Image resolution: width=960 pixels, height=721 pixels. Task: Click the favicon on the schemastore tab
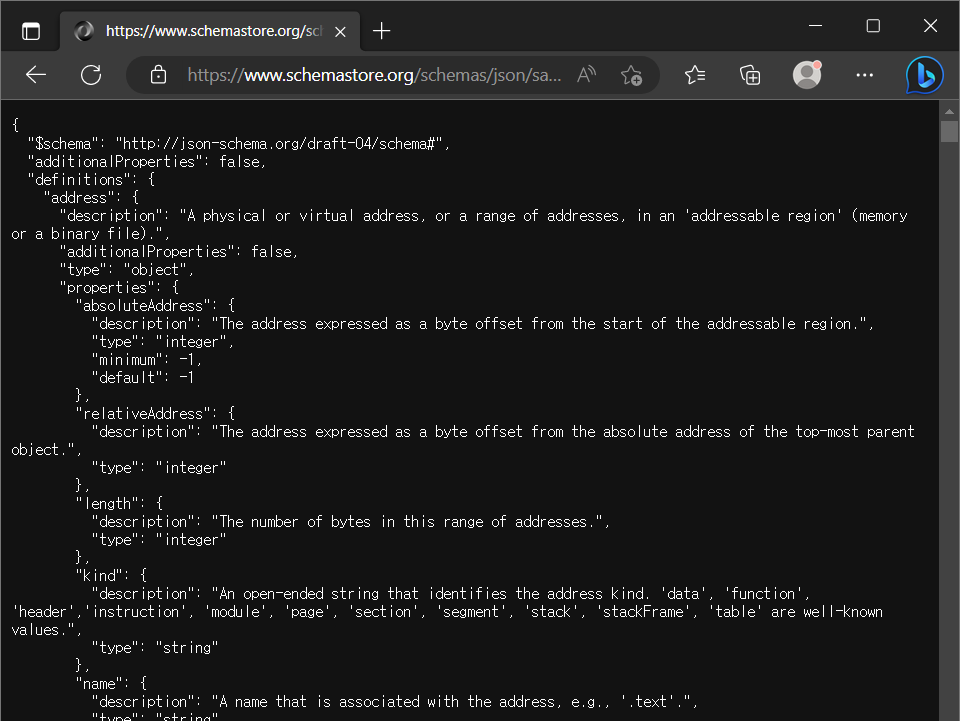click(84, 31)
